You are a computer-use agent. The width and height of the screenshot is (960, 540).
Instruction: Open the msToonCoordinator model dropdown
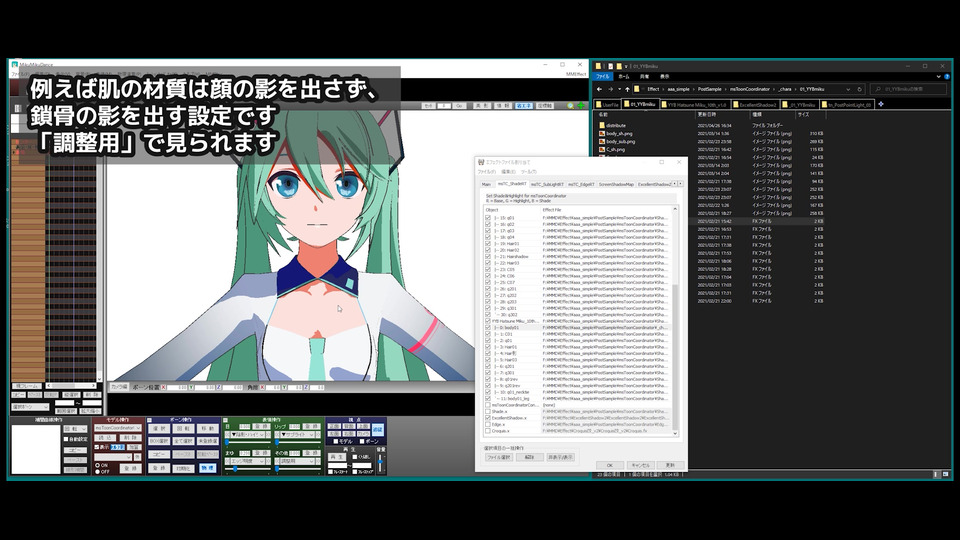click(x=118, y=428)
